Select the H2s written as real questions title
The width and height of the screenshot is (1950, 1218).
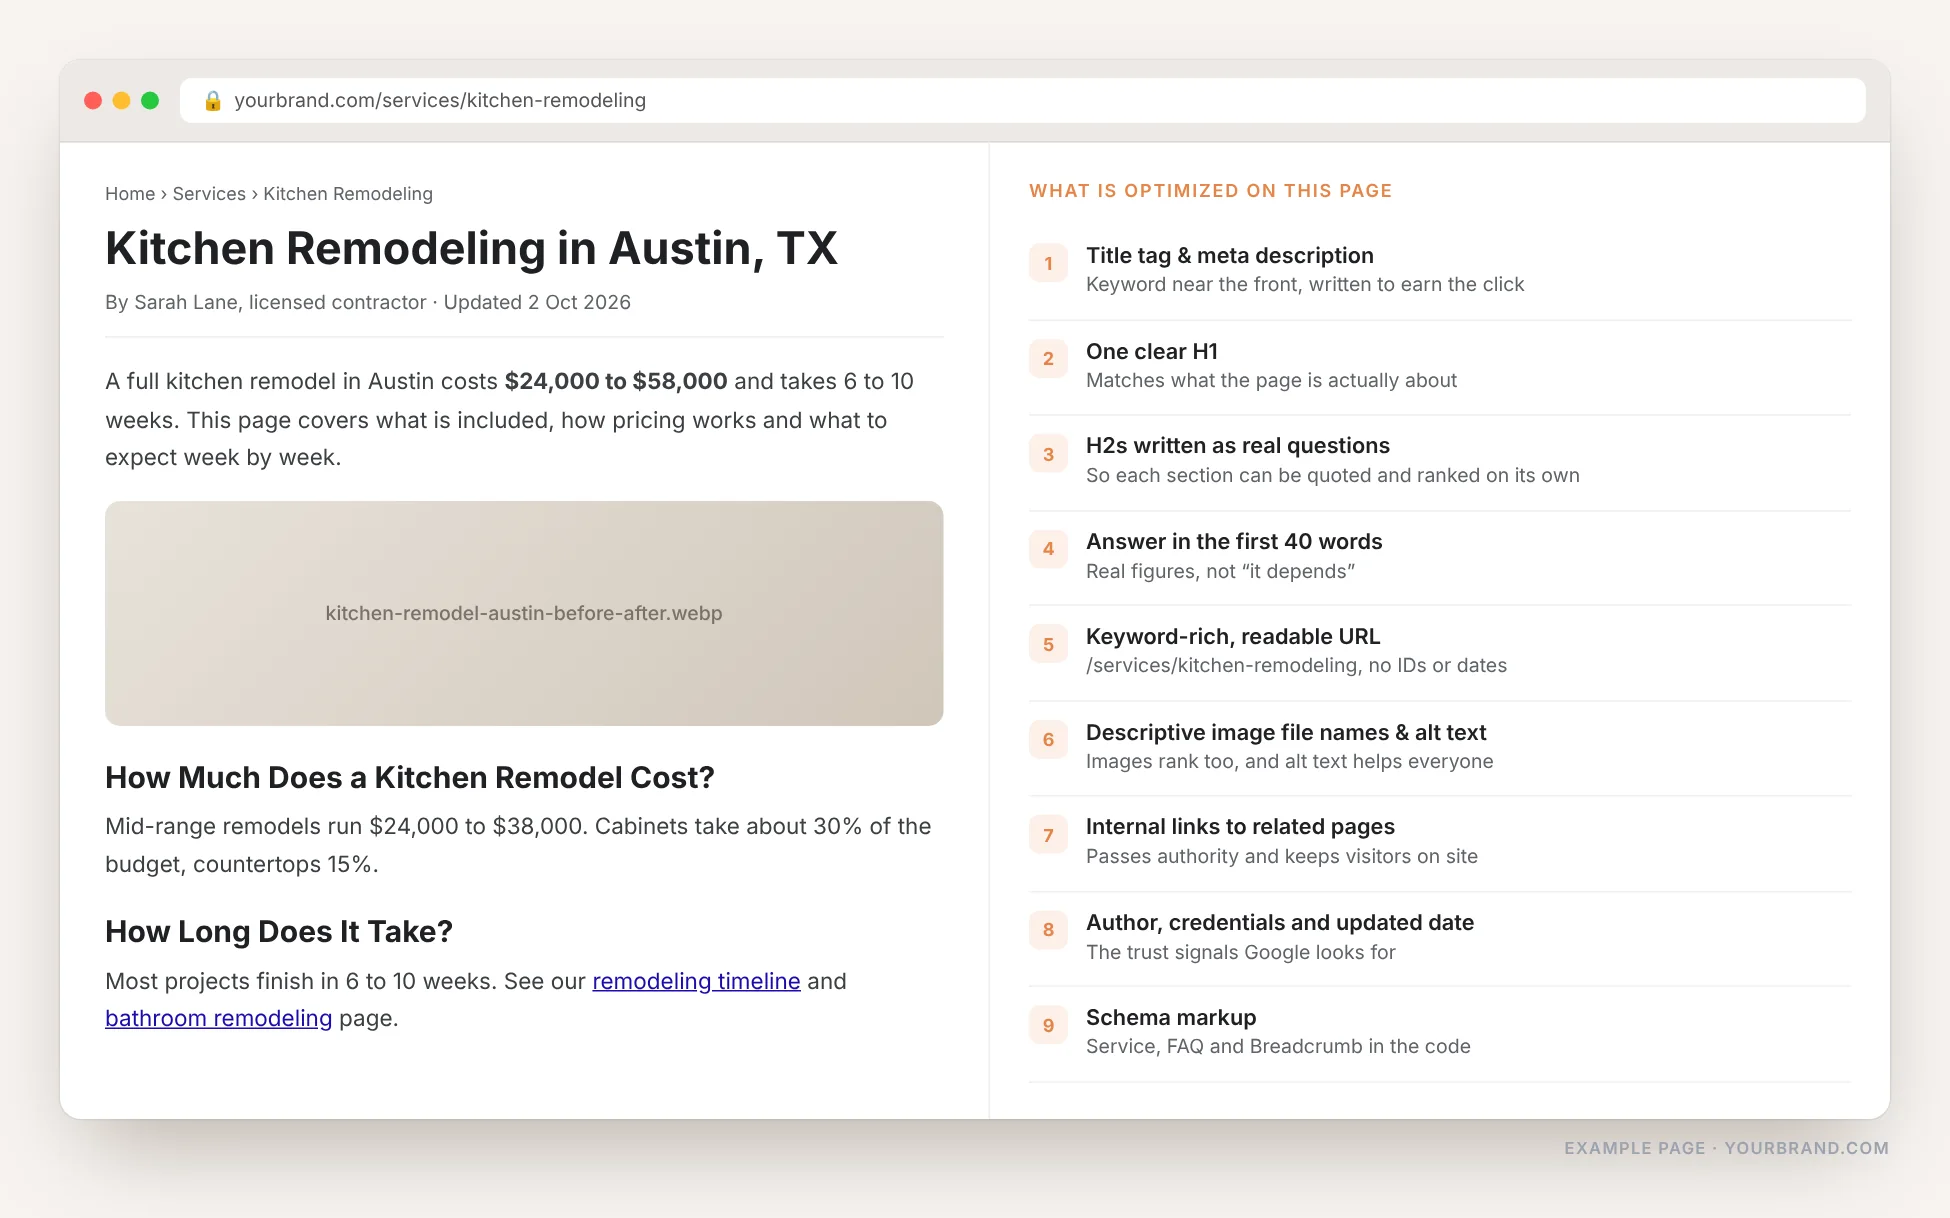(1238, 445)
